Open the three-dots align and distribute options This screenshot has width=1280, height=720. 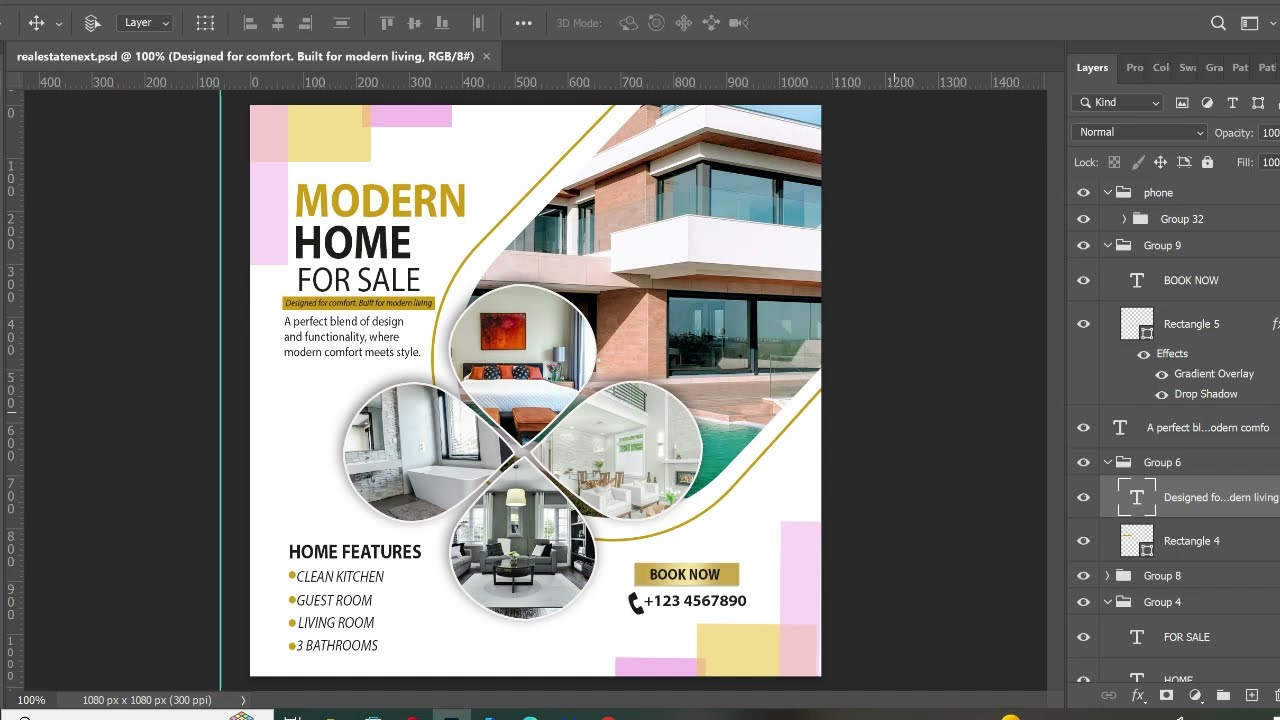[x=523, y=22]
